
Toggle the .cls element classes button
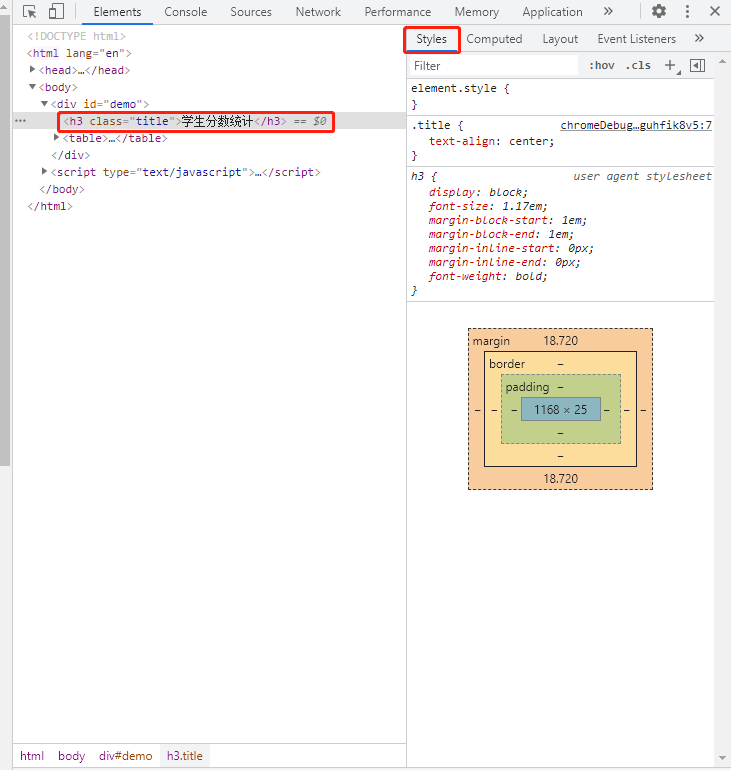[x=638, y=65]
